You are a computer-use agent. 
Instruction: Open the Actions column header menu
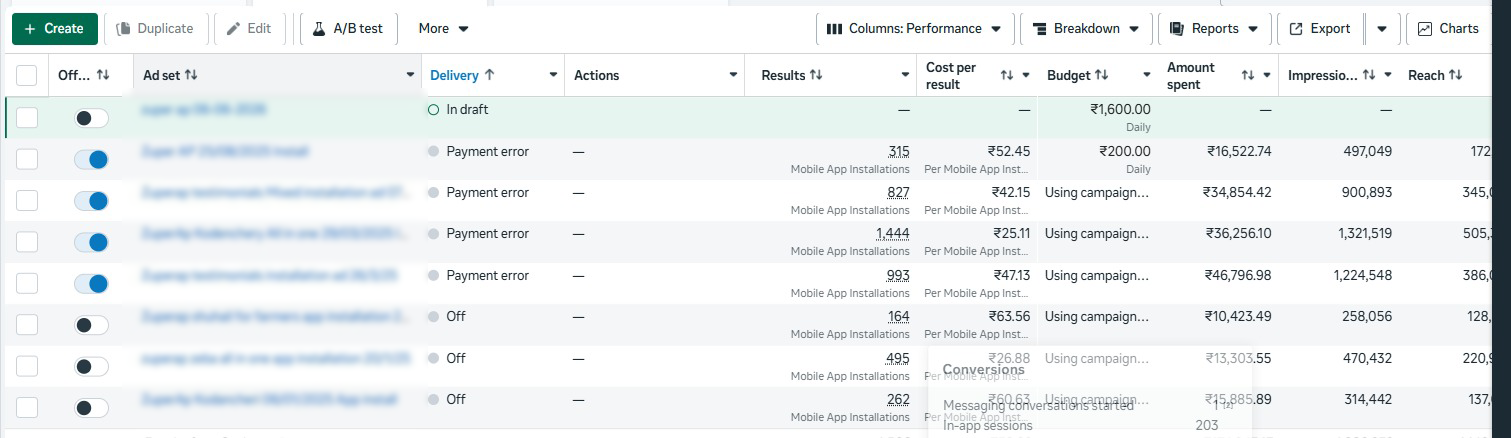tap(734, 75)
